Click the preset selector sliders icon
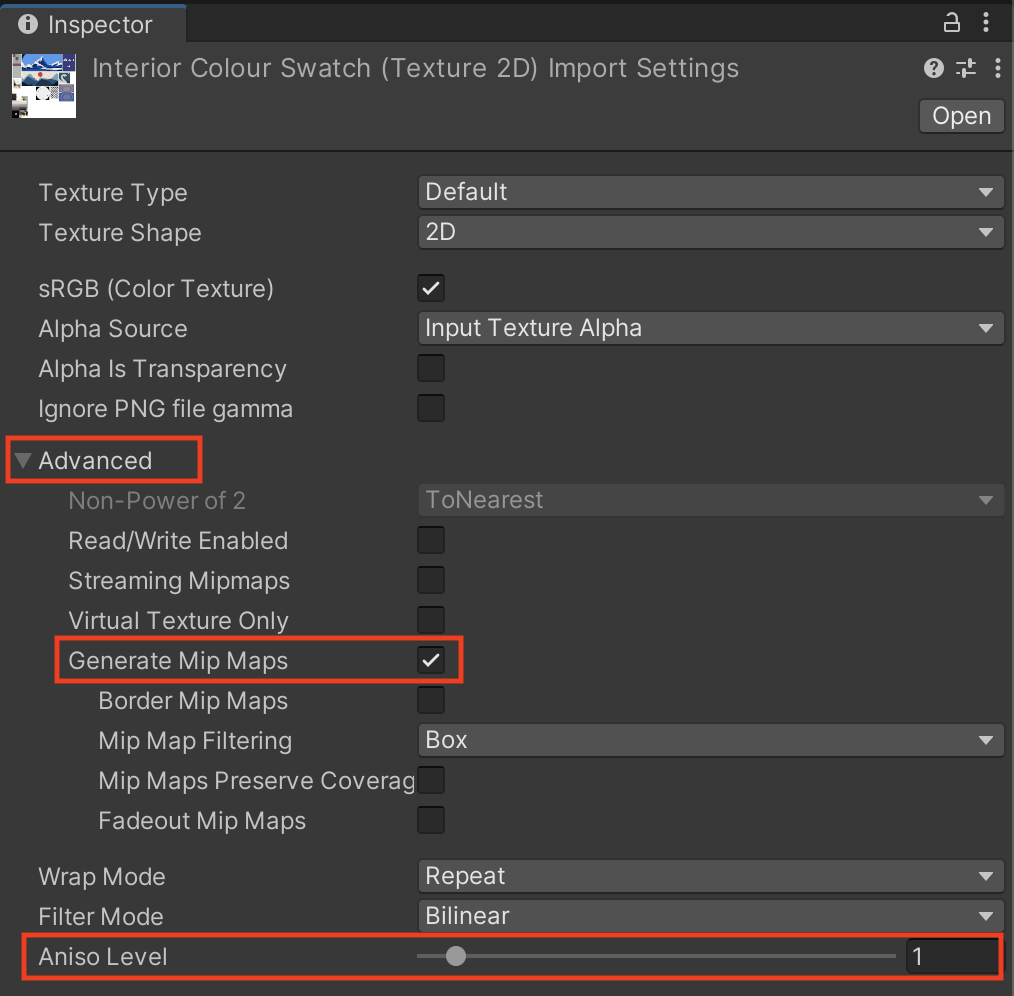 click(x=966, y=68)
